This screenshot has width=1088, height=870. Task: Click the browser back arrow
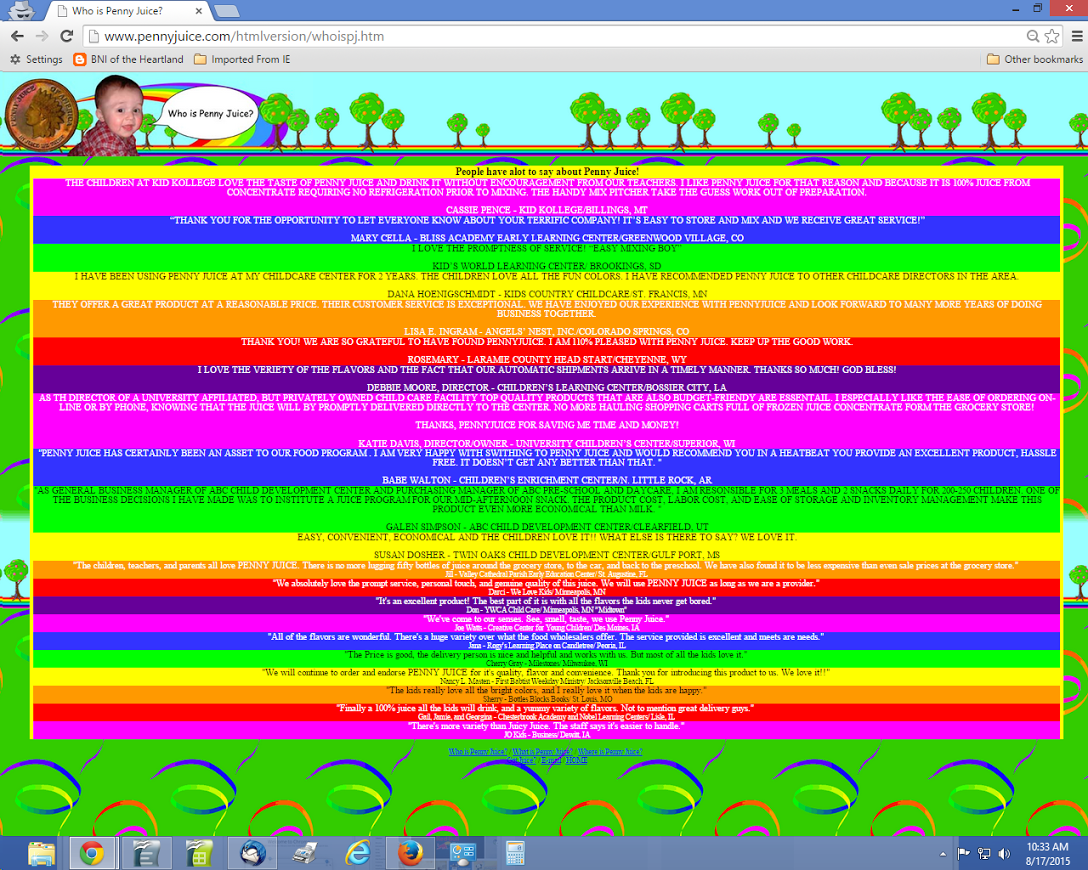point(17,36)
